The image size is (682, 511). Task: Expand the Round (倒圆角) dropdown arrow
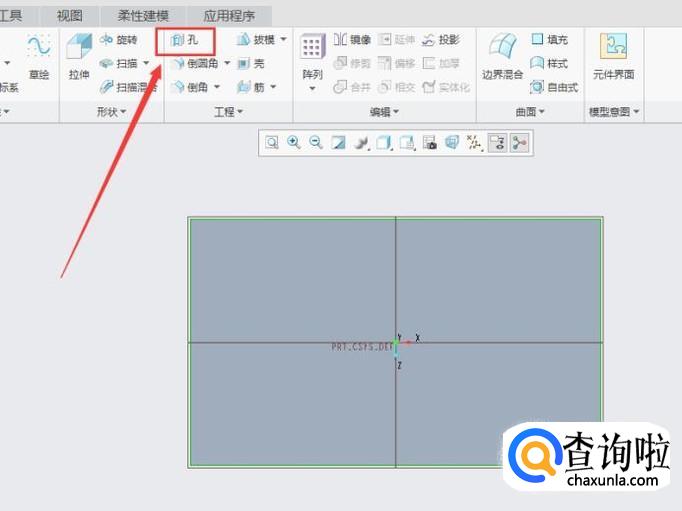[x=227, y=63]
